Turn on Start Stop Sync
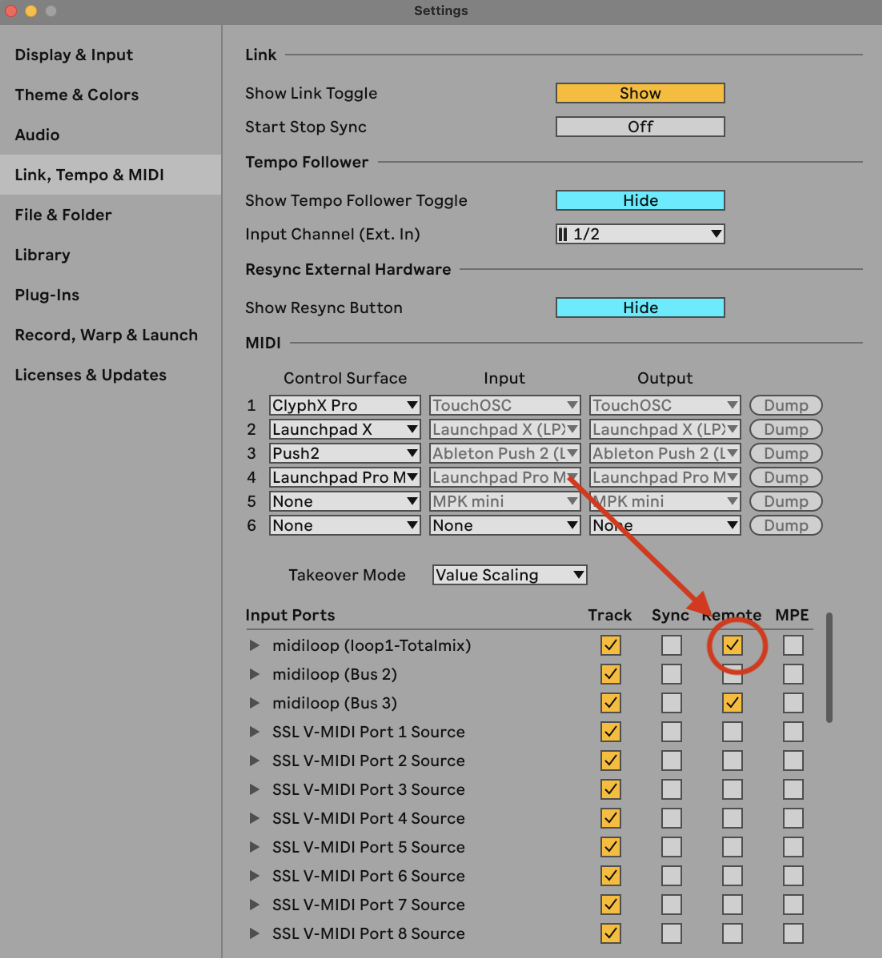The height and width of the screenshot is (958, 882). (x=640, y=127)
